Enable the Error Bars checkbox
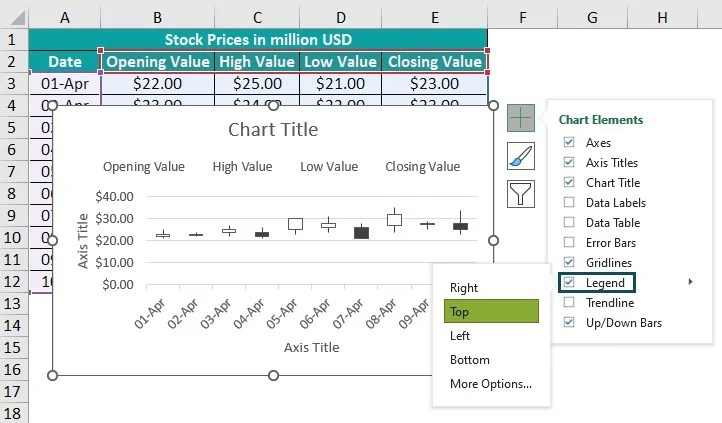 pyautogui.click(x=569, y=242)
